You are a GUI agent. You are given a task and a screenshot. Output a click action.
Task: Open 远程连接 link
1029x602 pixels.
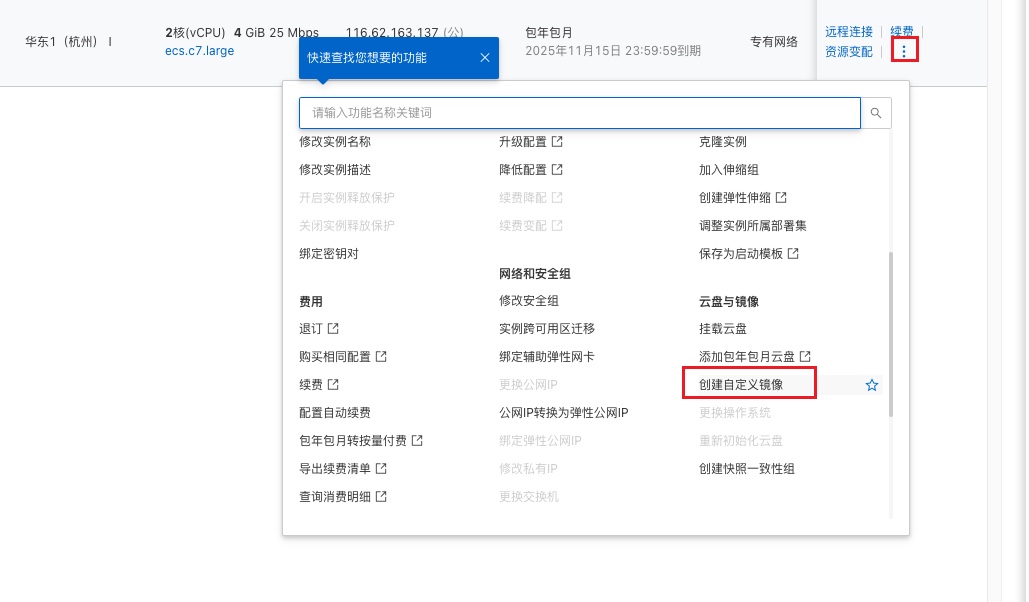tap(849, 32)
